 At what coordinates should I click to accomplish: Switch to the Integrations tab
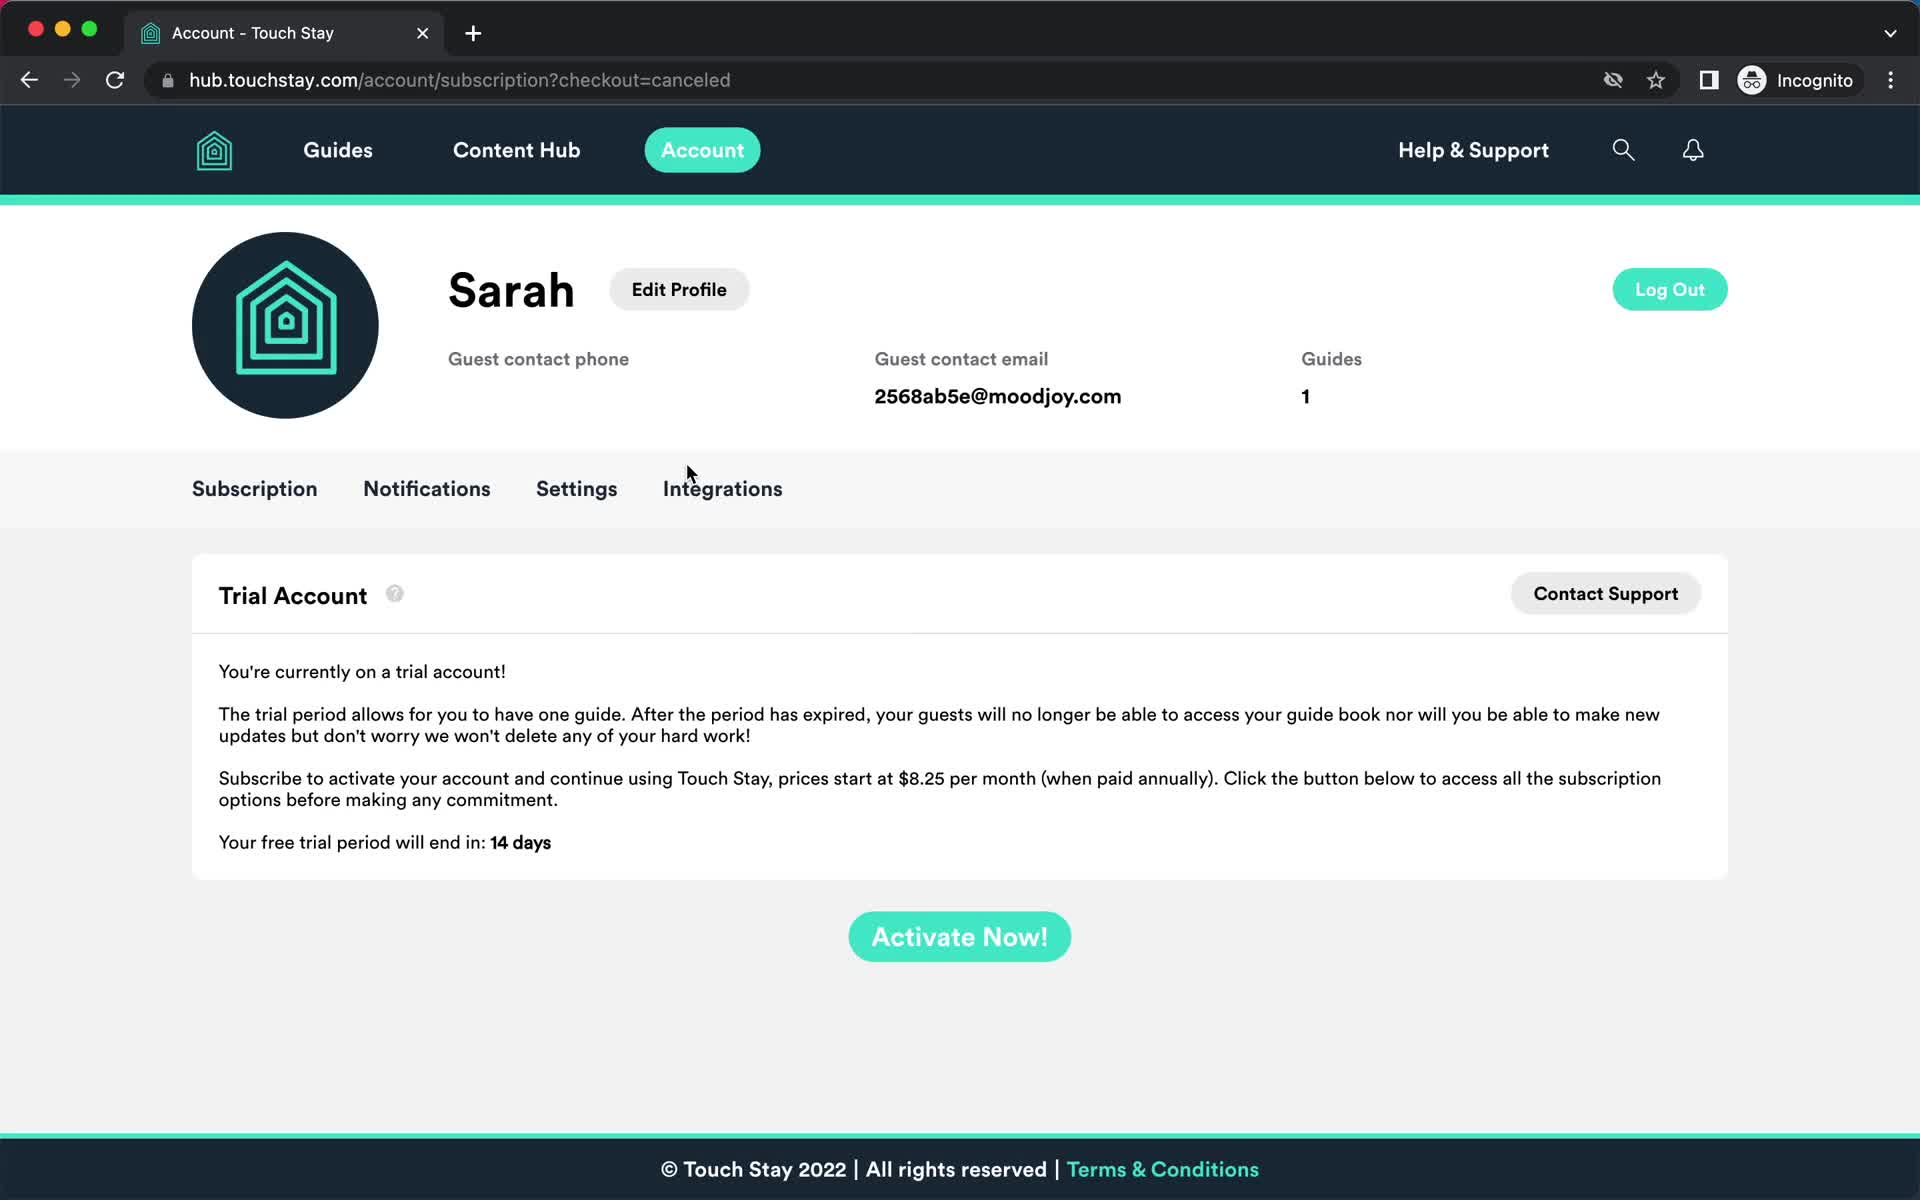point(723,488)
